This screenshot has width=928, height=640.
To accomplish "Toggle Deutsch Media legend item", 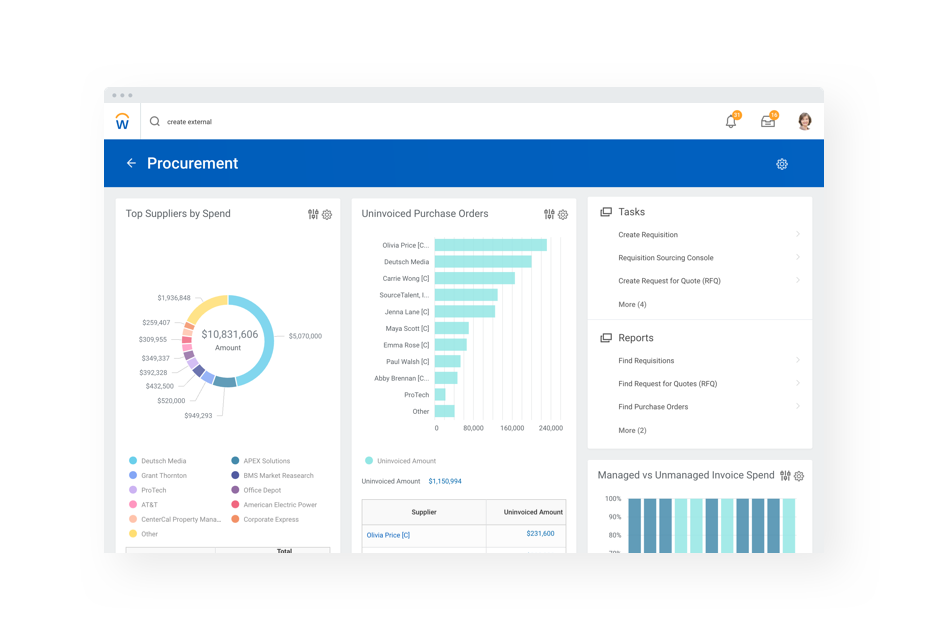I will [x=162, y=461].
